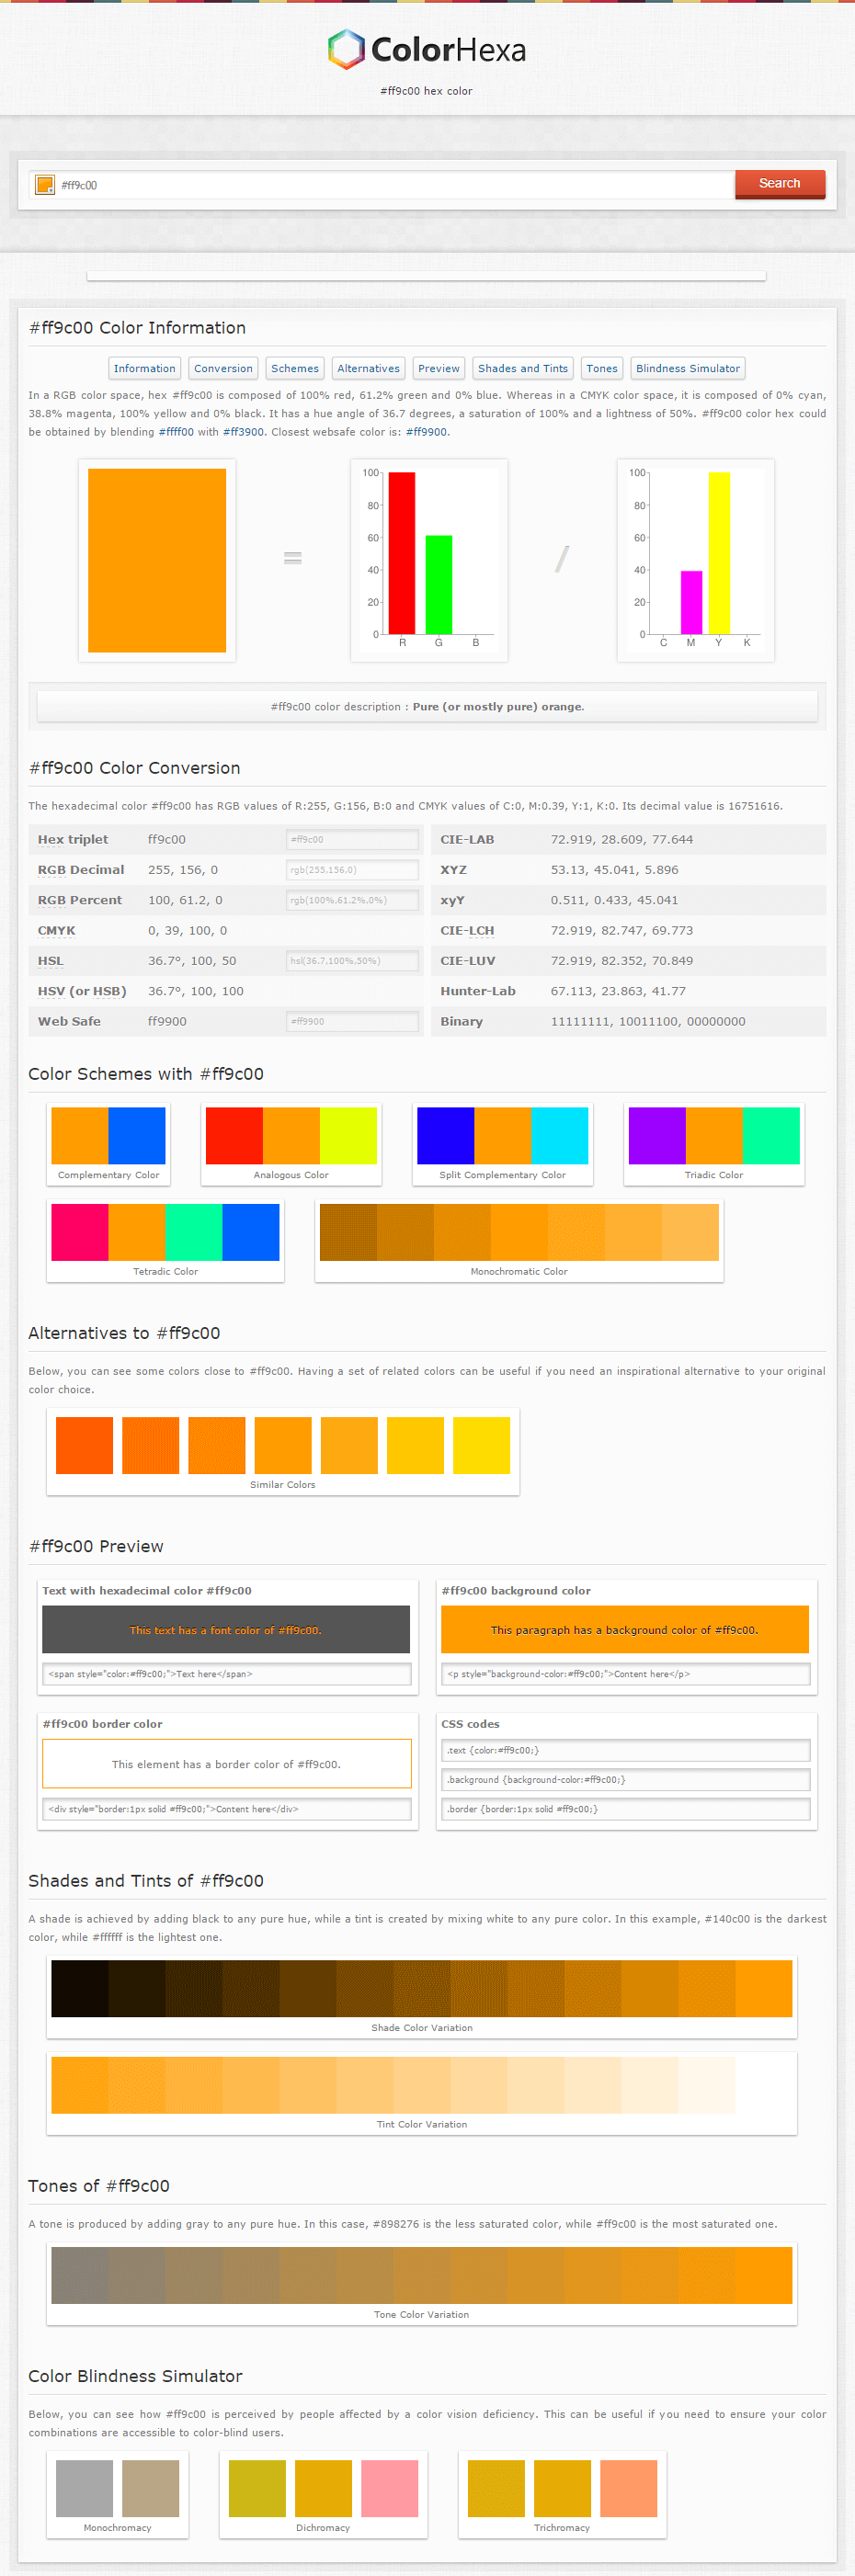Select pink swatch in Tetradic Color scheme
Viewport: 855px width, 2576px height.
pos(80,1232)
